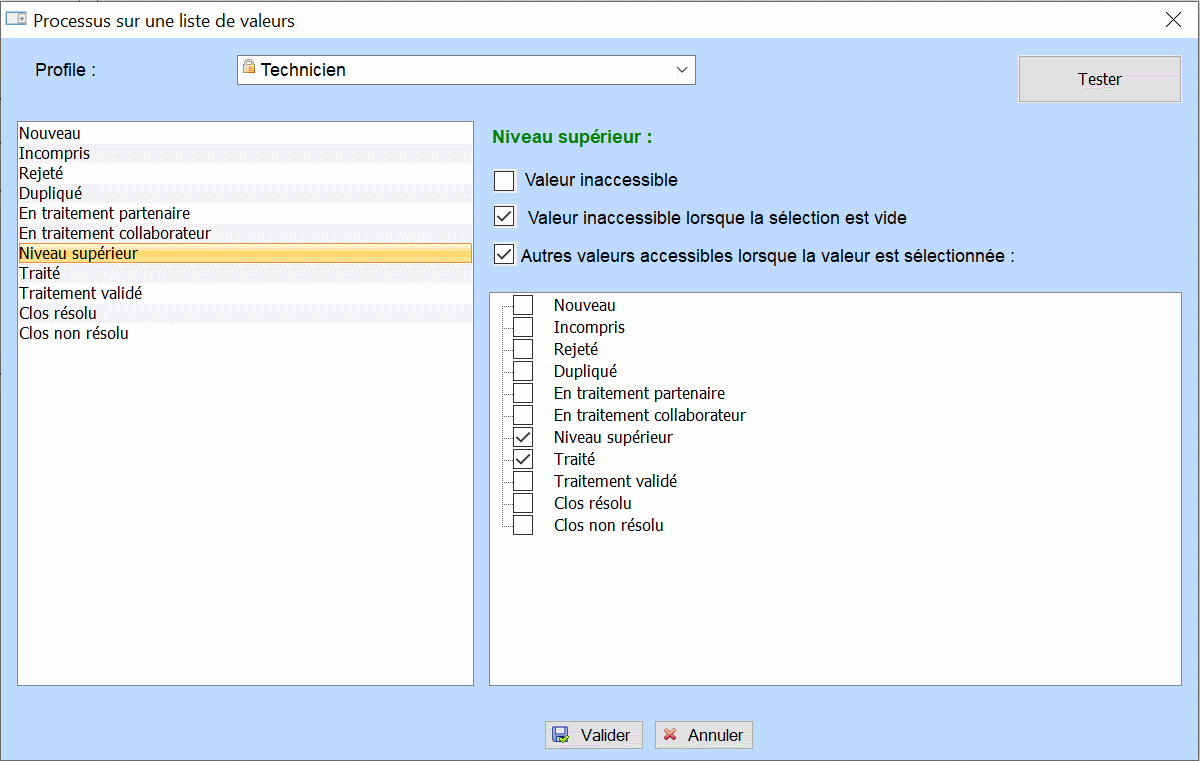Click the window icon in the title bar
Screen dimensions: 1200x761
click(x=16, y=19)
